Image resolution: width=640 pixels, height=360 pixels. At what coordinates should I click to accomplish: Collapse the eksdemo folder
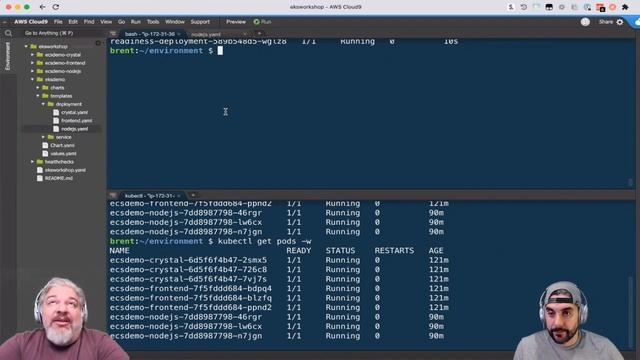(32, 79)
